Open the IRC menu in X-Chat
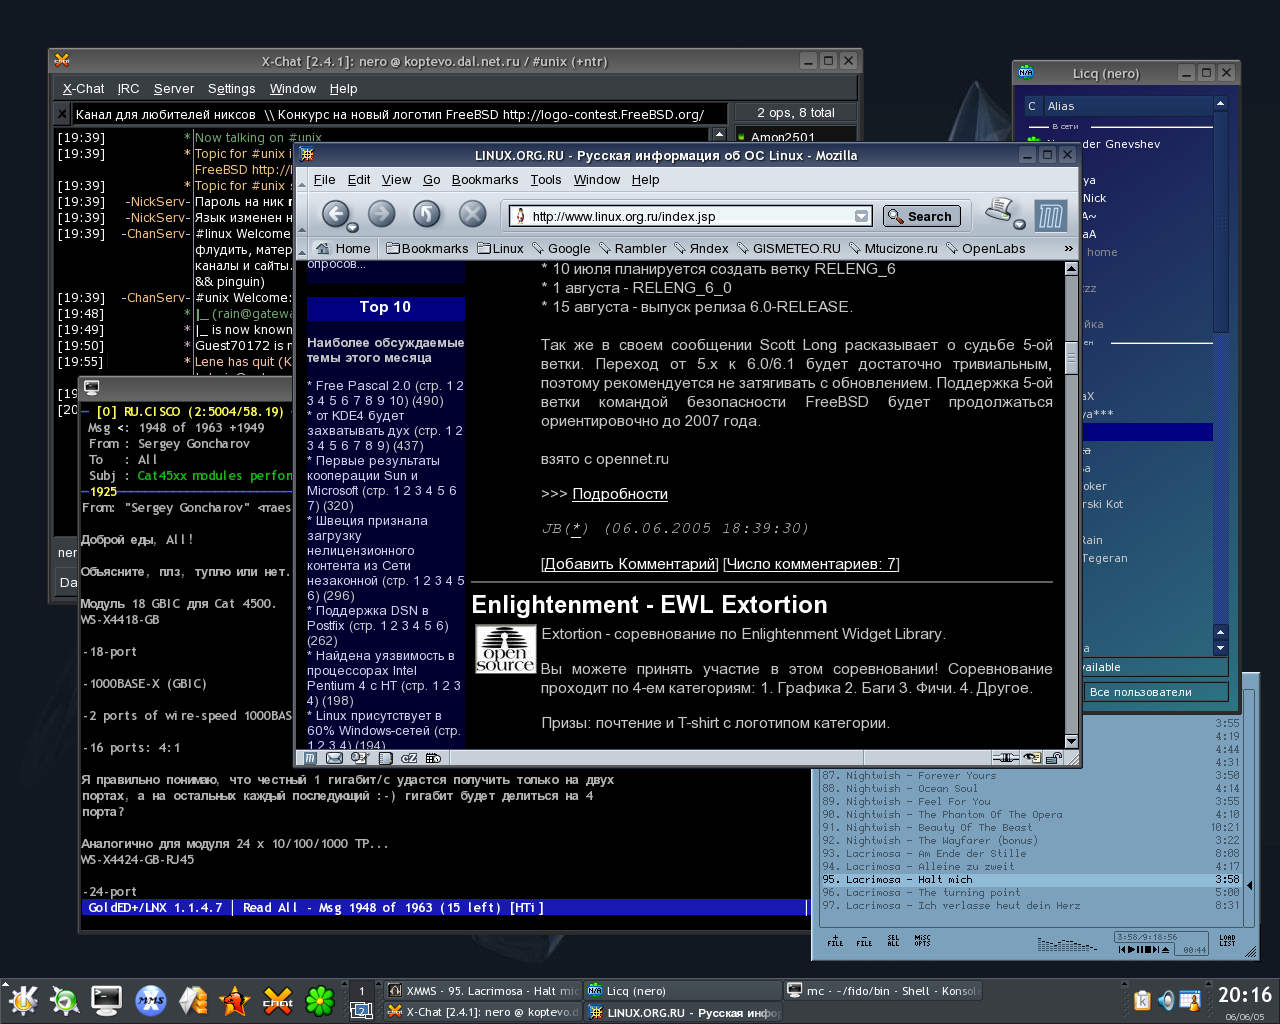 point(128,89)
